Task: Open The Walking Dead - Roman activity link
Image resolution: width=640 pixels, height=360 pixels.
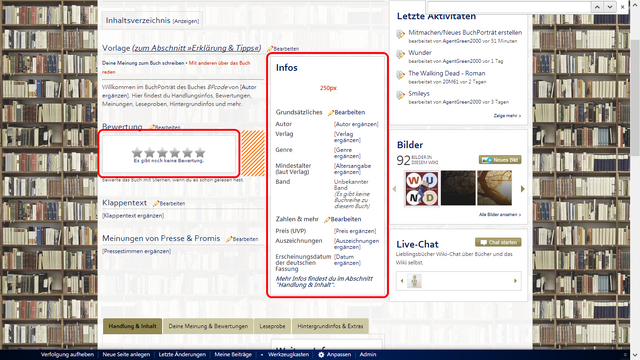Action: (447, 73)
